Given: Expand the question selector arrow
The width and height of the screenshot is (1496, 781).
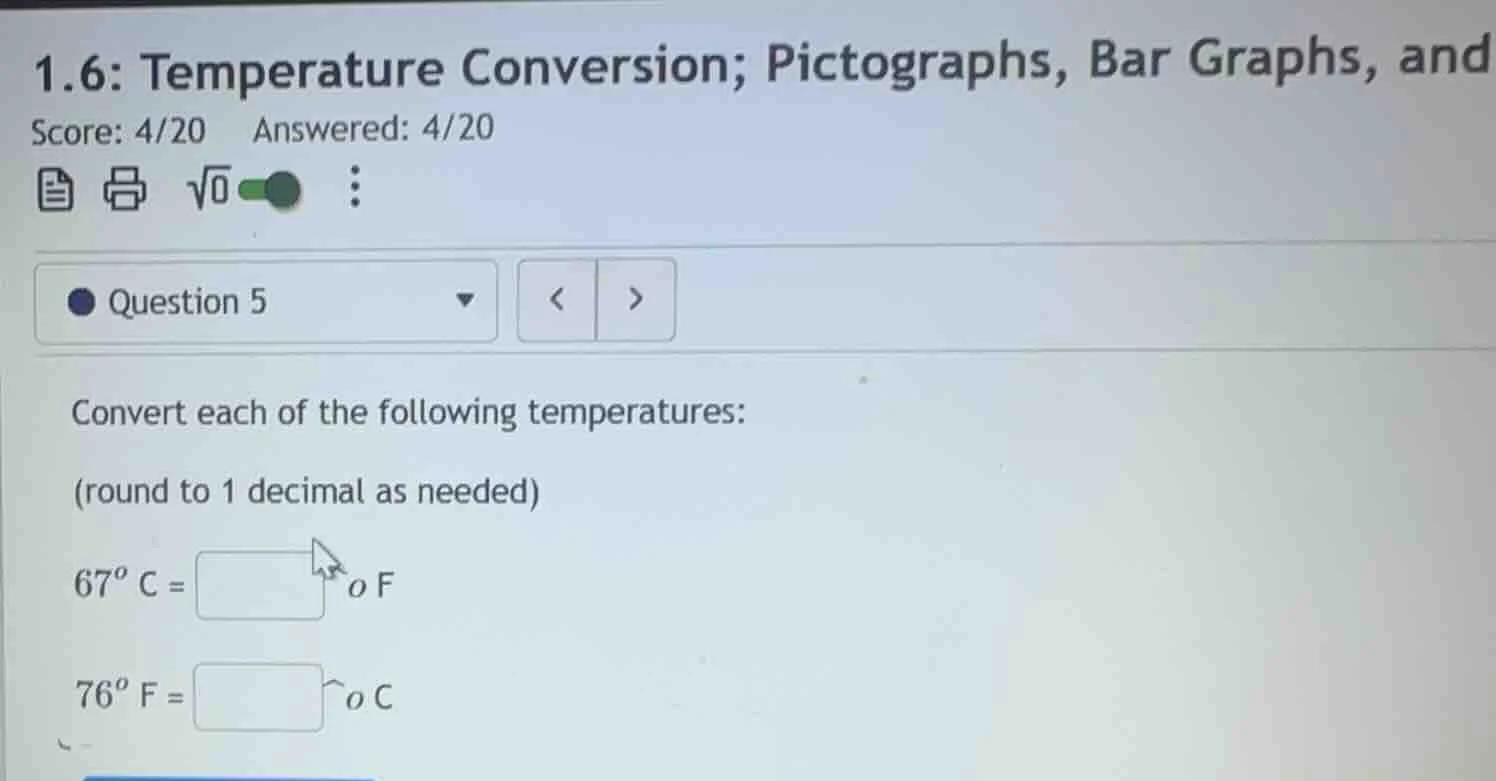Looking at the screenshot, I should [464, 300].
